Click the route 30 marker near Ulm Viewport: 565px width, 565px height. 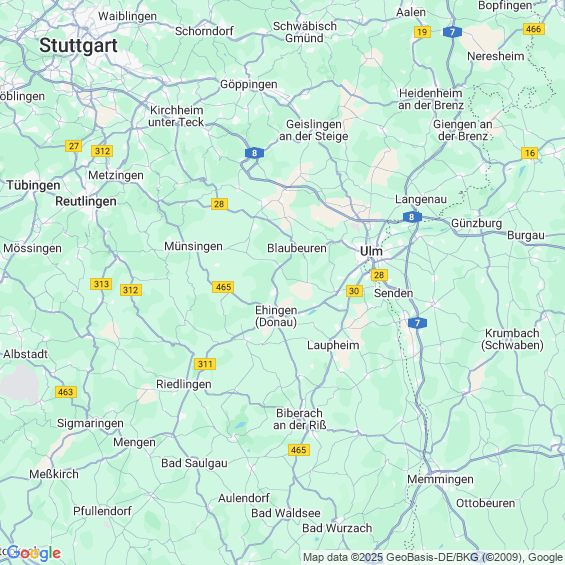tap(354, 291)
